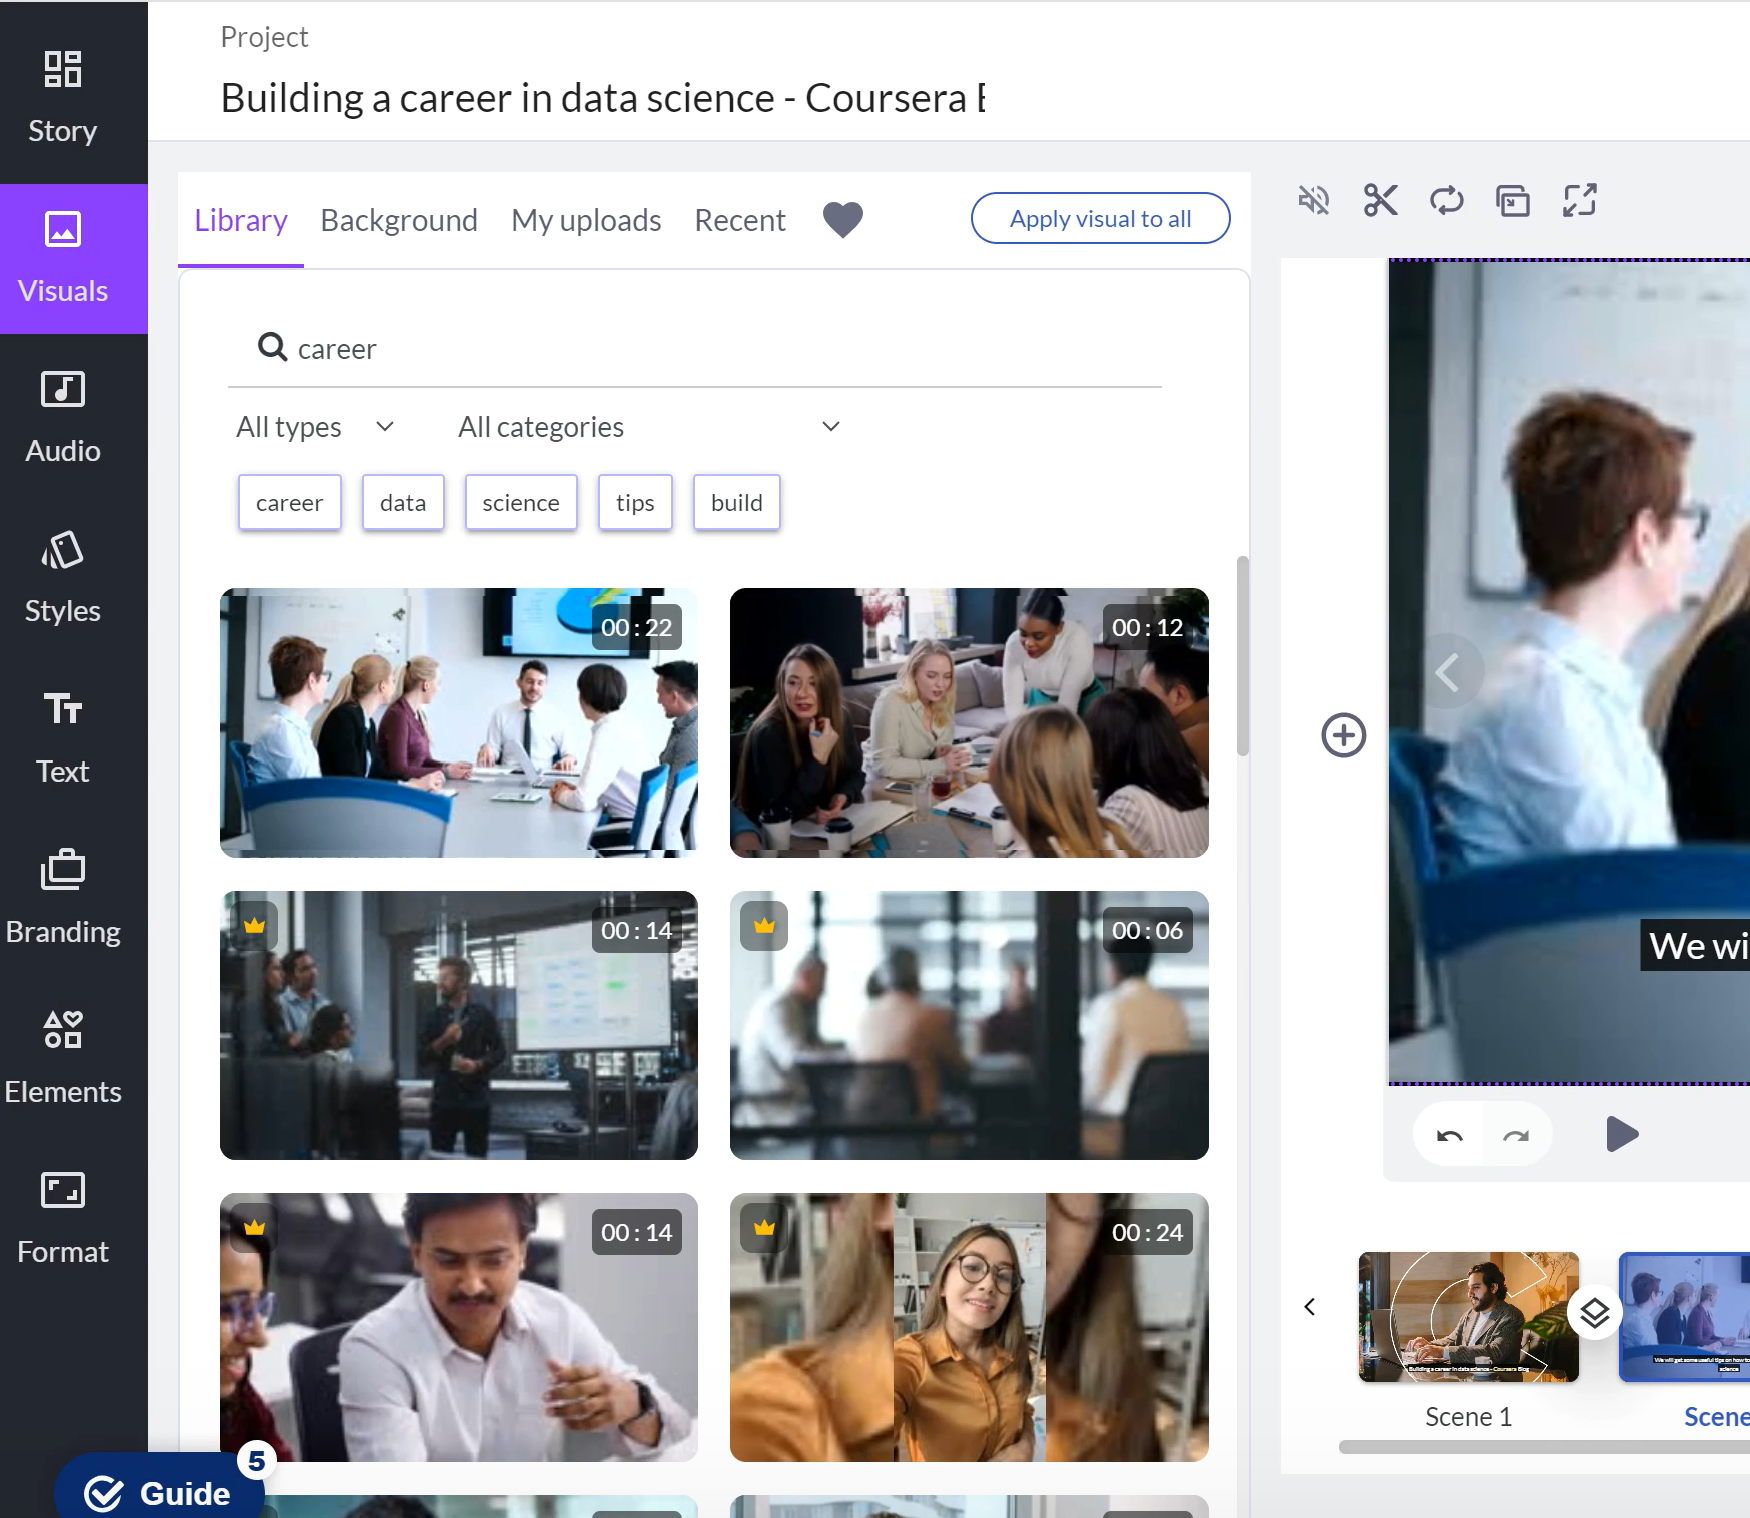Click the picture-in-picture layout icon
The width and height of the screenshot is (1750, 1518).
click(x=1513, y=200)
